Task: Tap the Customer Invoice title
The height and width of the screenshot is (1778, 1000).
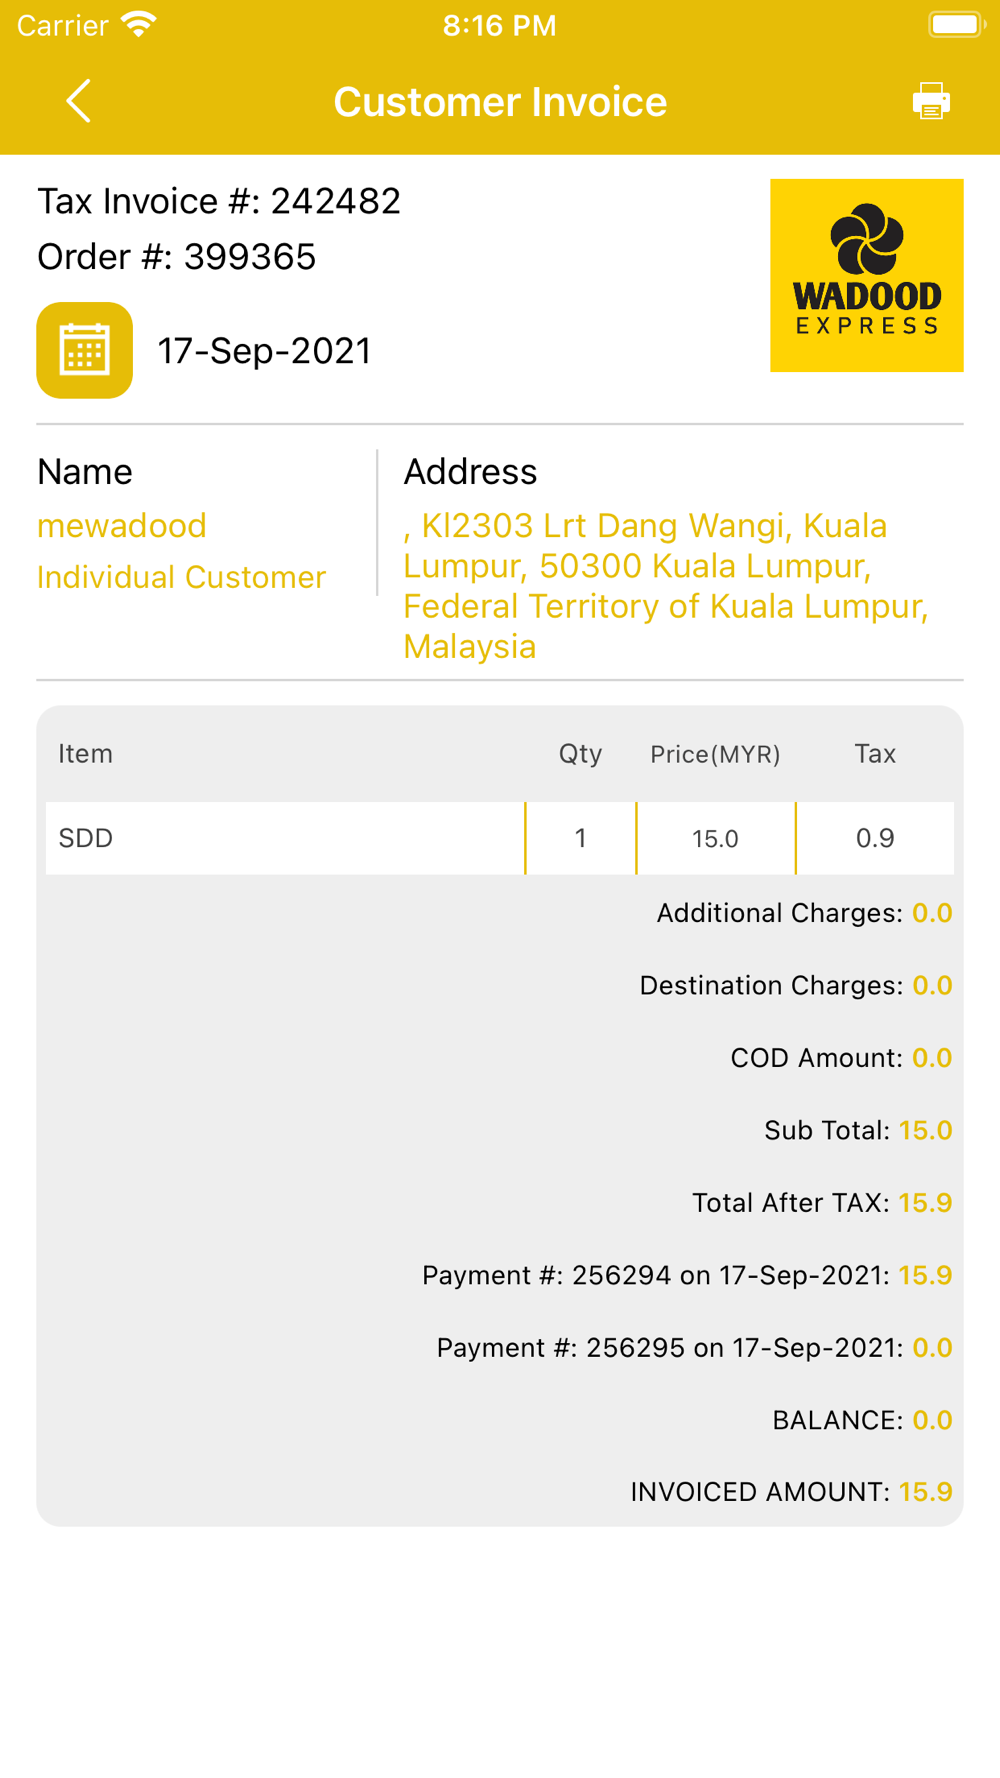Action: point(500,102)
